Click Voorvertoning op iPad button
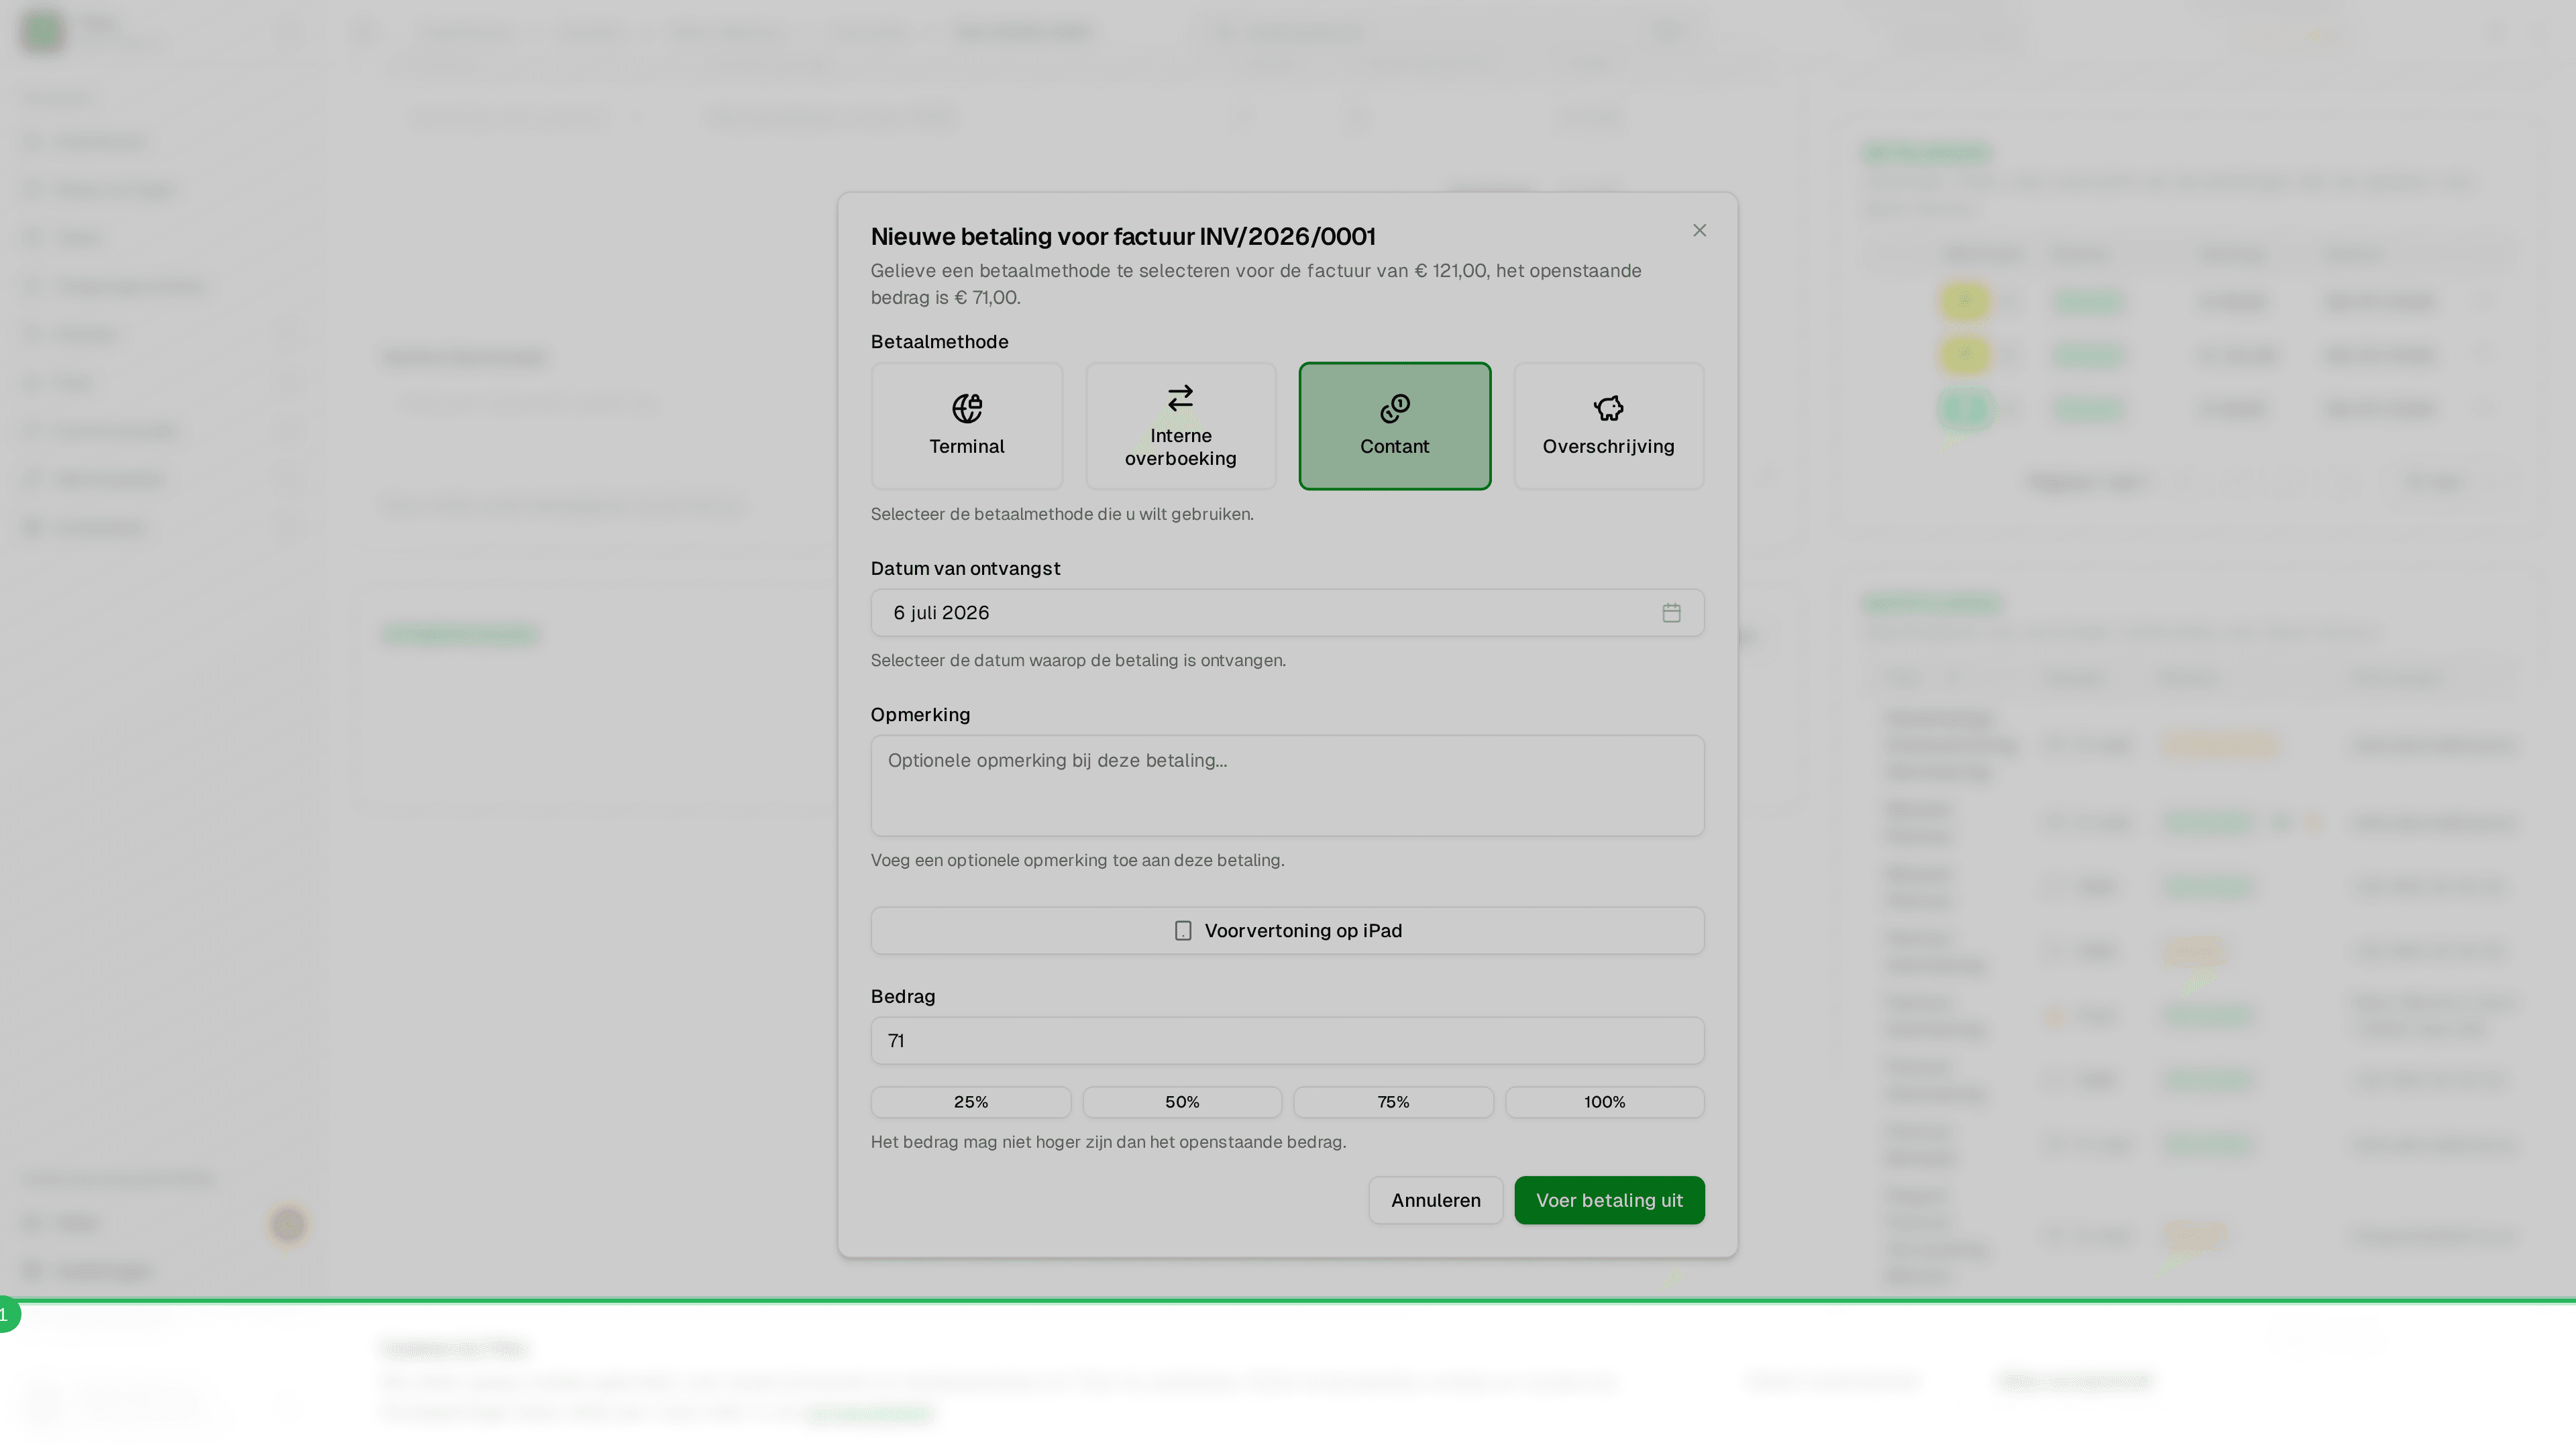 click(x=1287, y=931)
